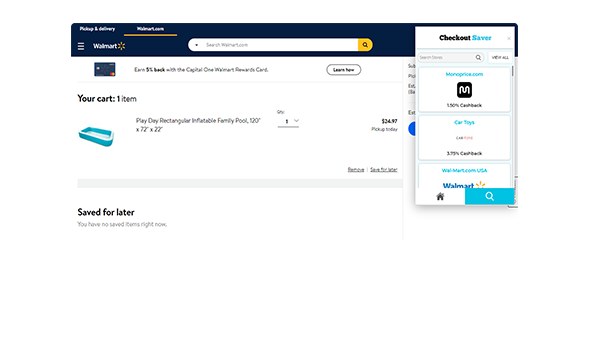This screenshot has width=590, height=360.
Task: Switch to Pickup & delivery tab
Action: point(97,29)
